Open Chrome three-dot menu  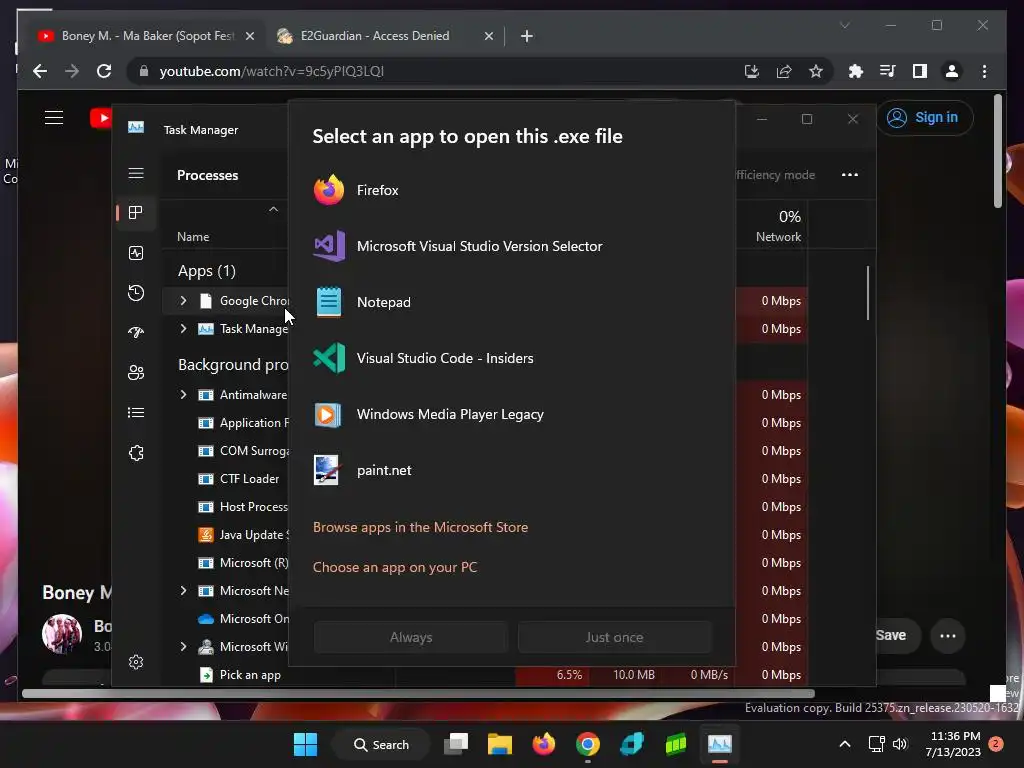coord(984,71)
